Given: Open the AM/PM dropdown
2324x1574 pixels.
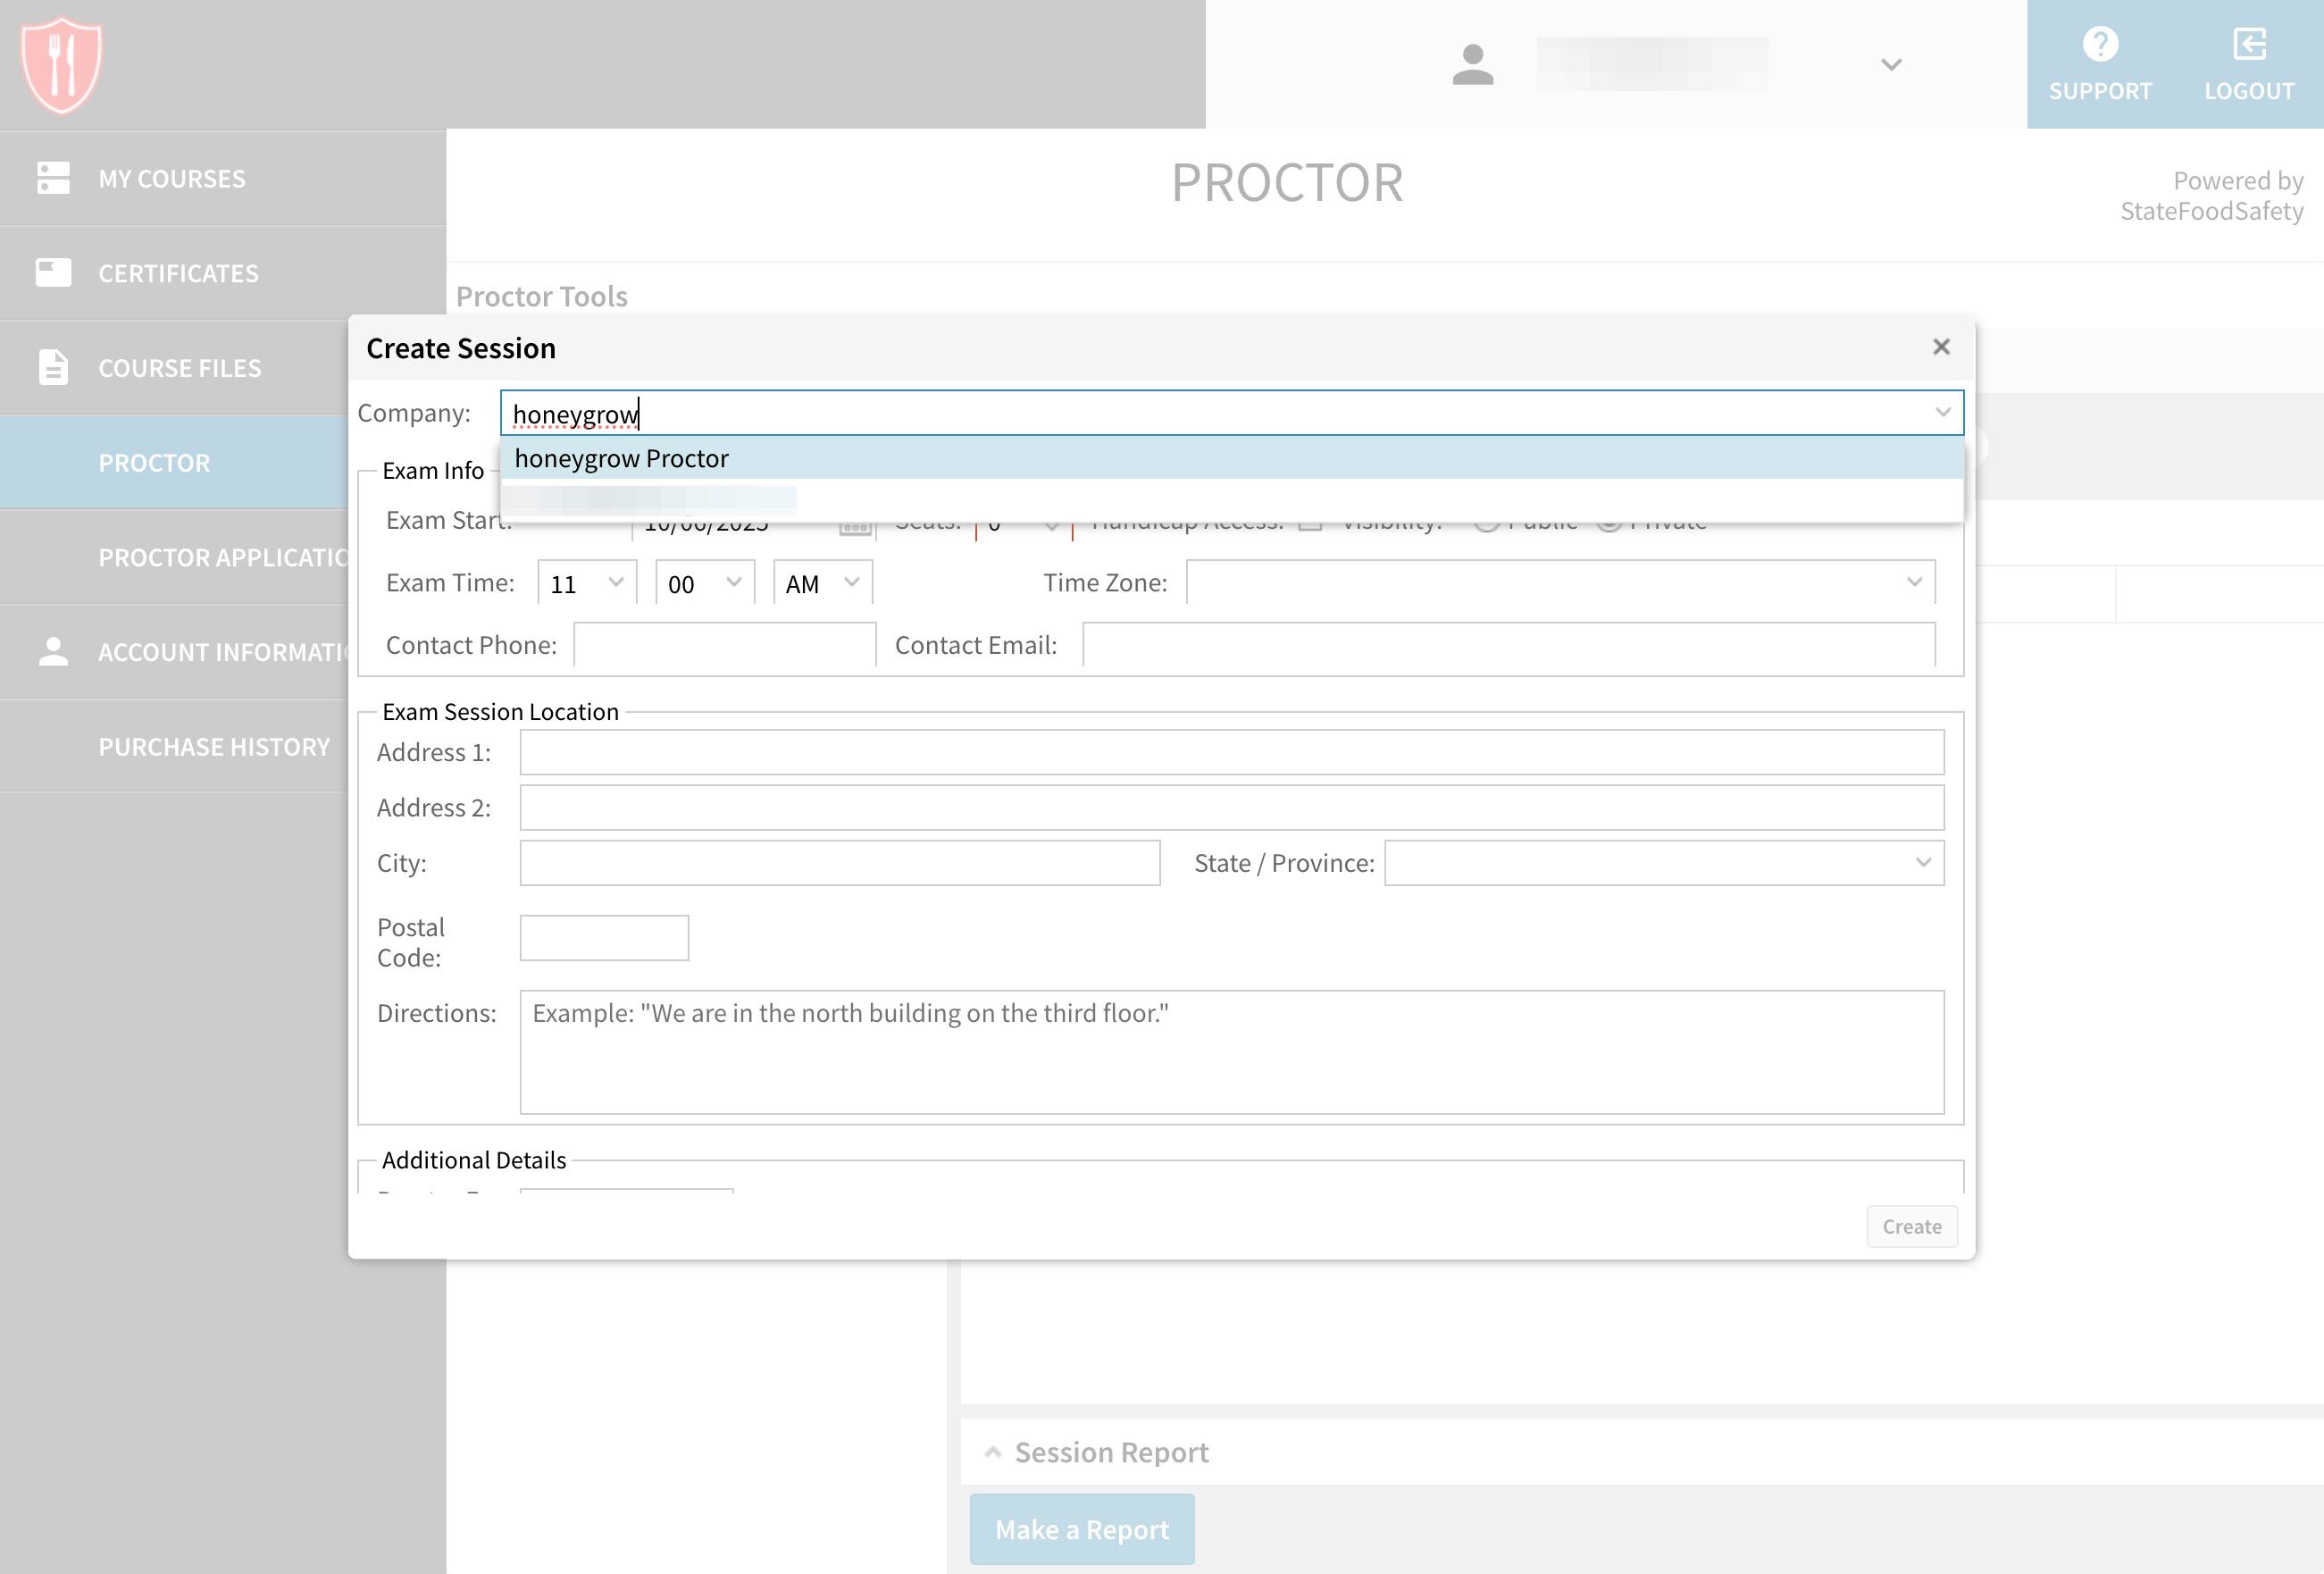Looking at the screenshot, I should coord(823,583).
